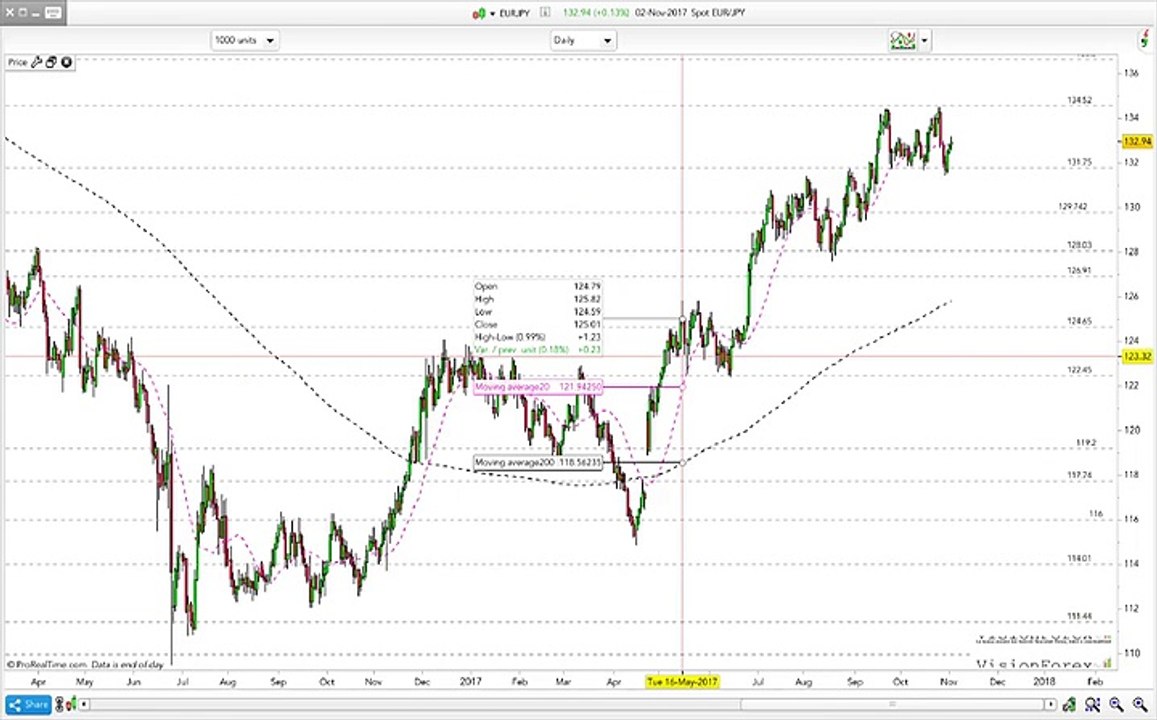The height and width of the screenshot is (720, 1157).
Task: Click the Low 124.59 row in tooltip
Action: 538,312
